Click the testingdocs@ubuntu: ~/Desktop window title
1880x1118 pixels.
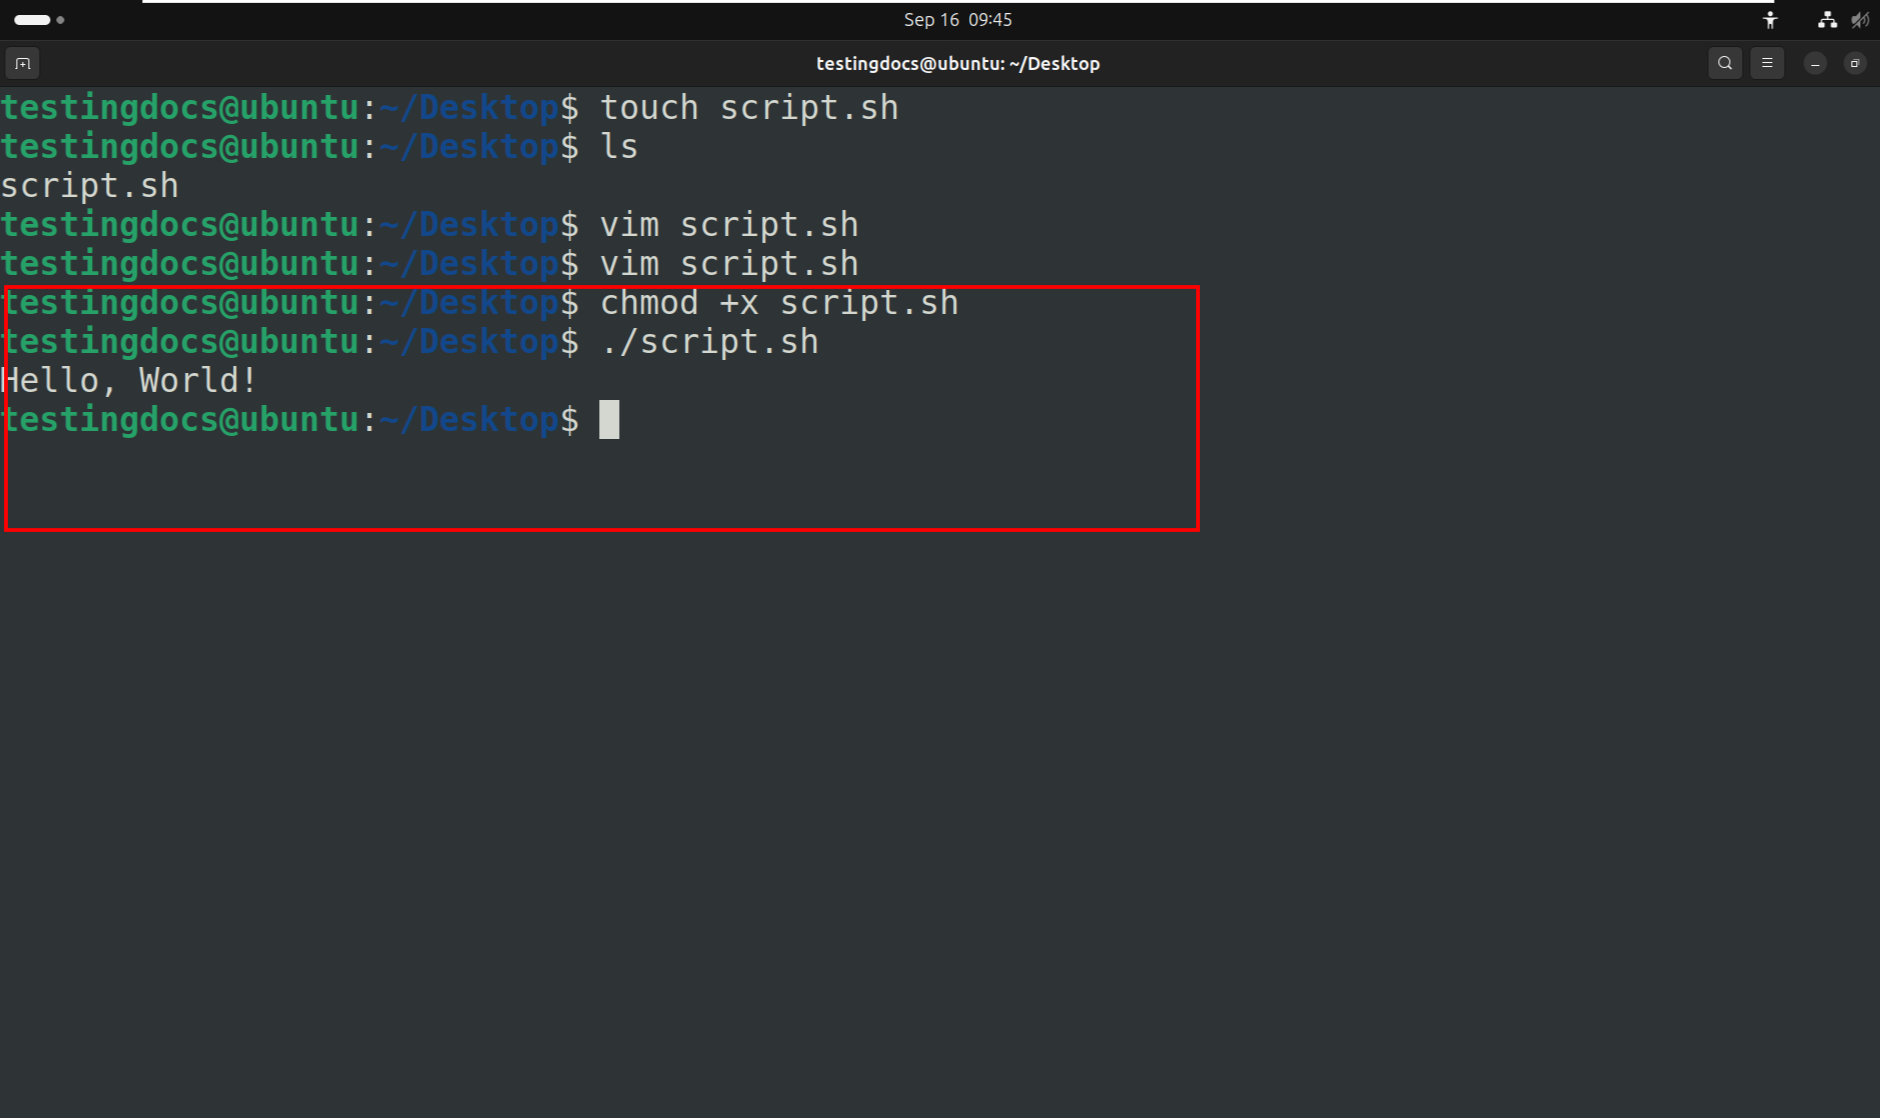[957, 63]
